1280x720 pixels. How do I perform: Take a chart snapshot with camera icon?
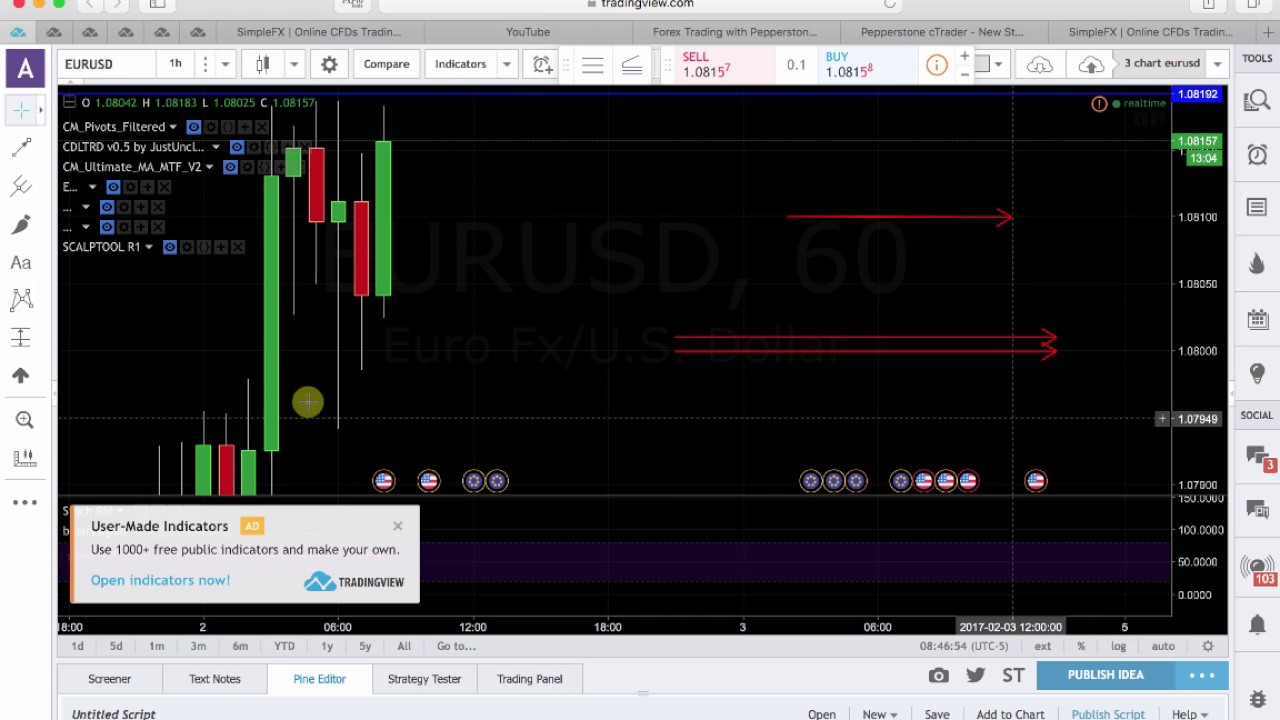click(938, 676)
